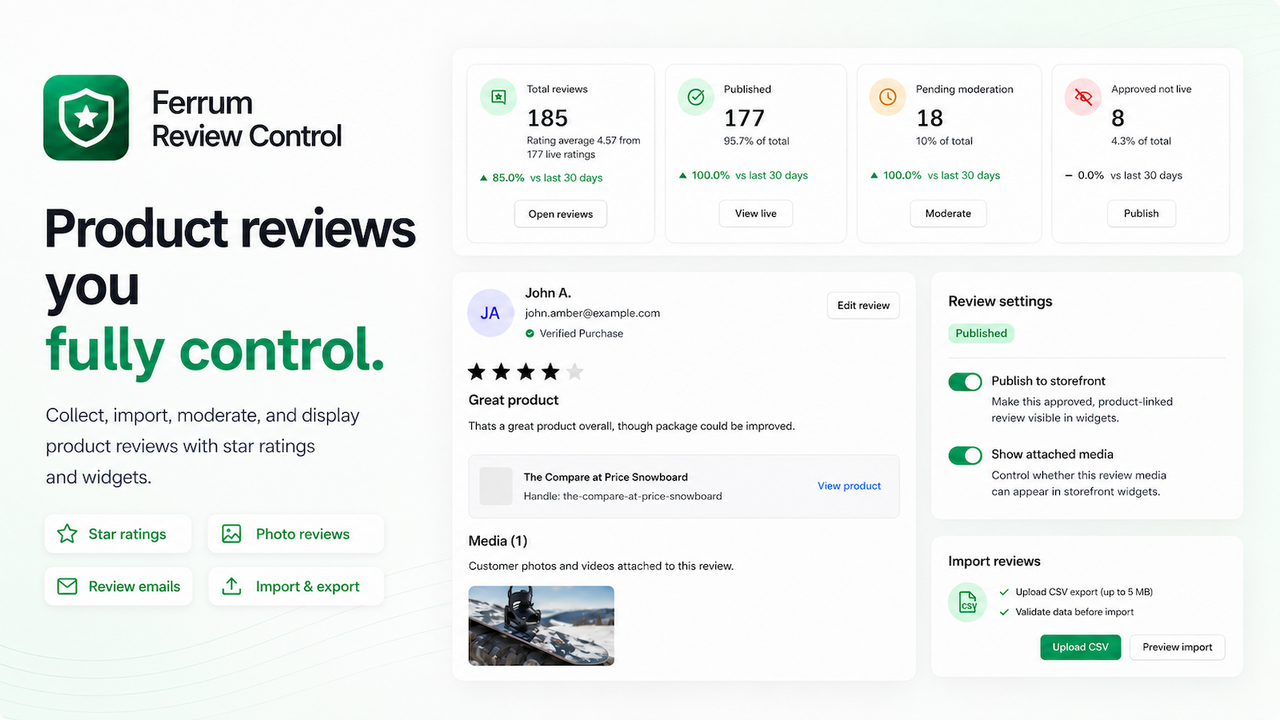Open the snowboard media thumbnail
The width and height of the screenshot is (1280, 720).
(541, 626)
